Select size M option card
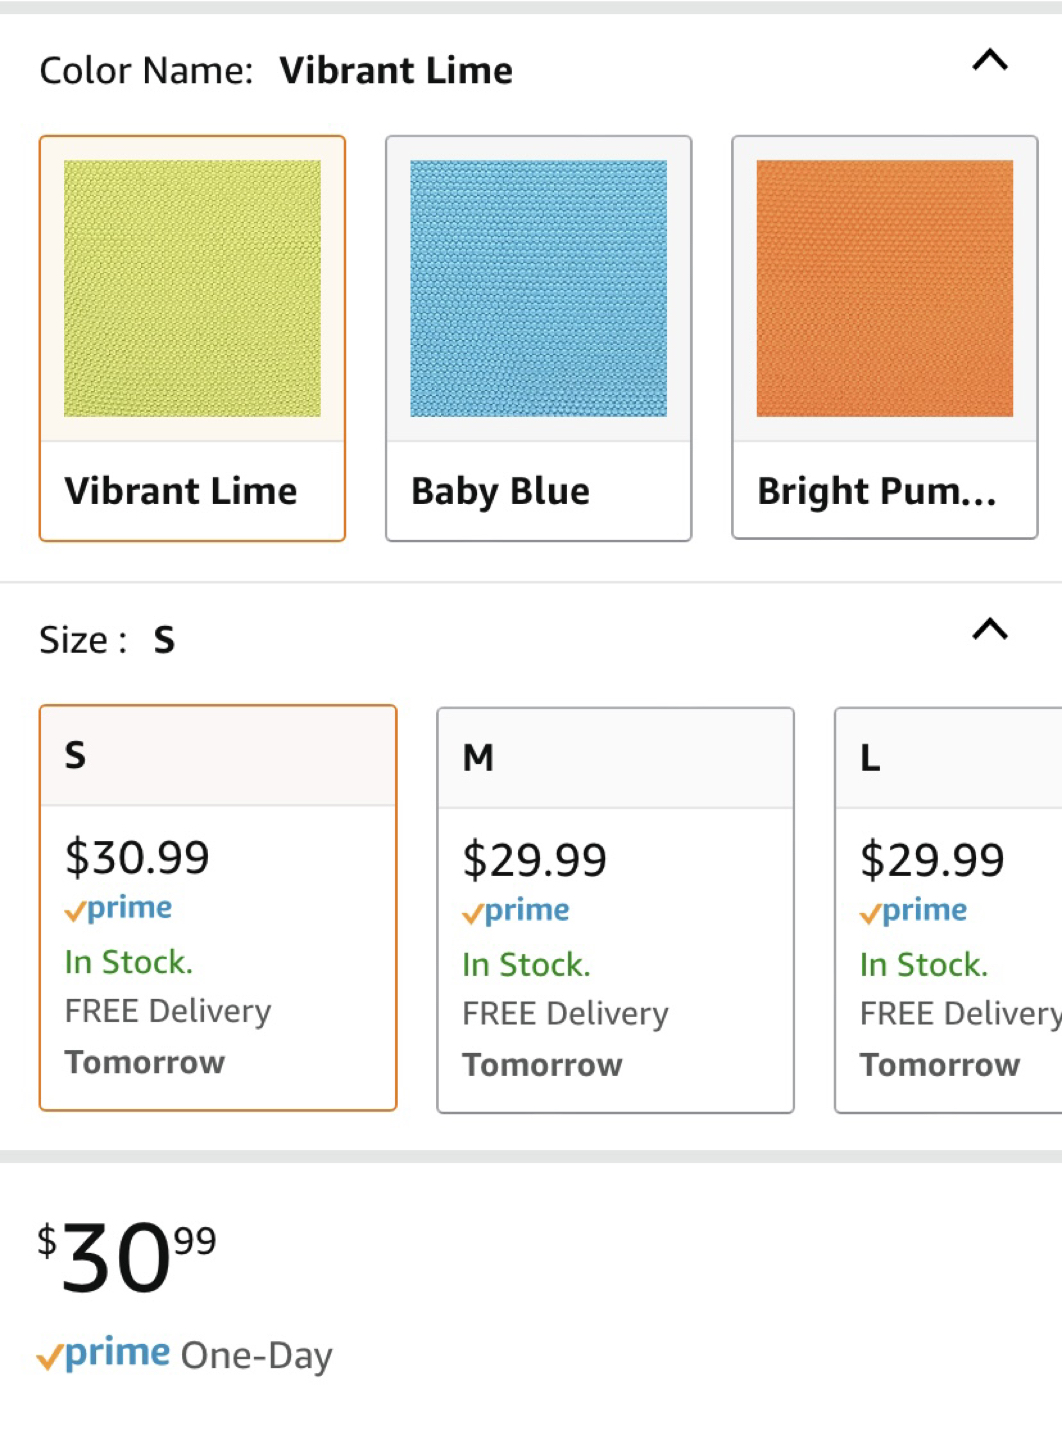This screenshot has height=1440, width=1062. pos(615,910)
